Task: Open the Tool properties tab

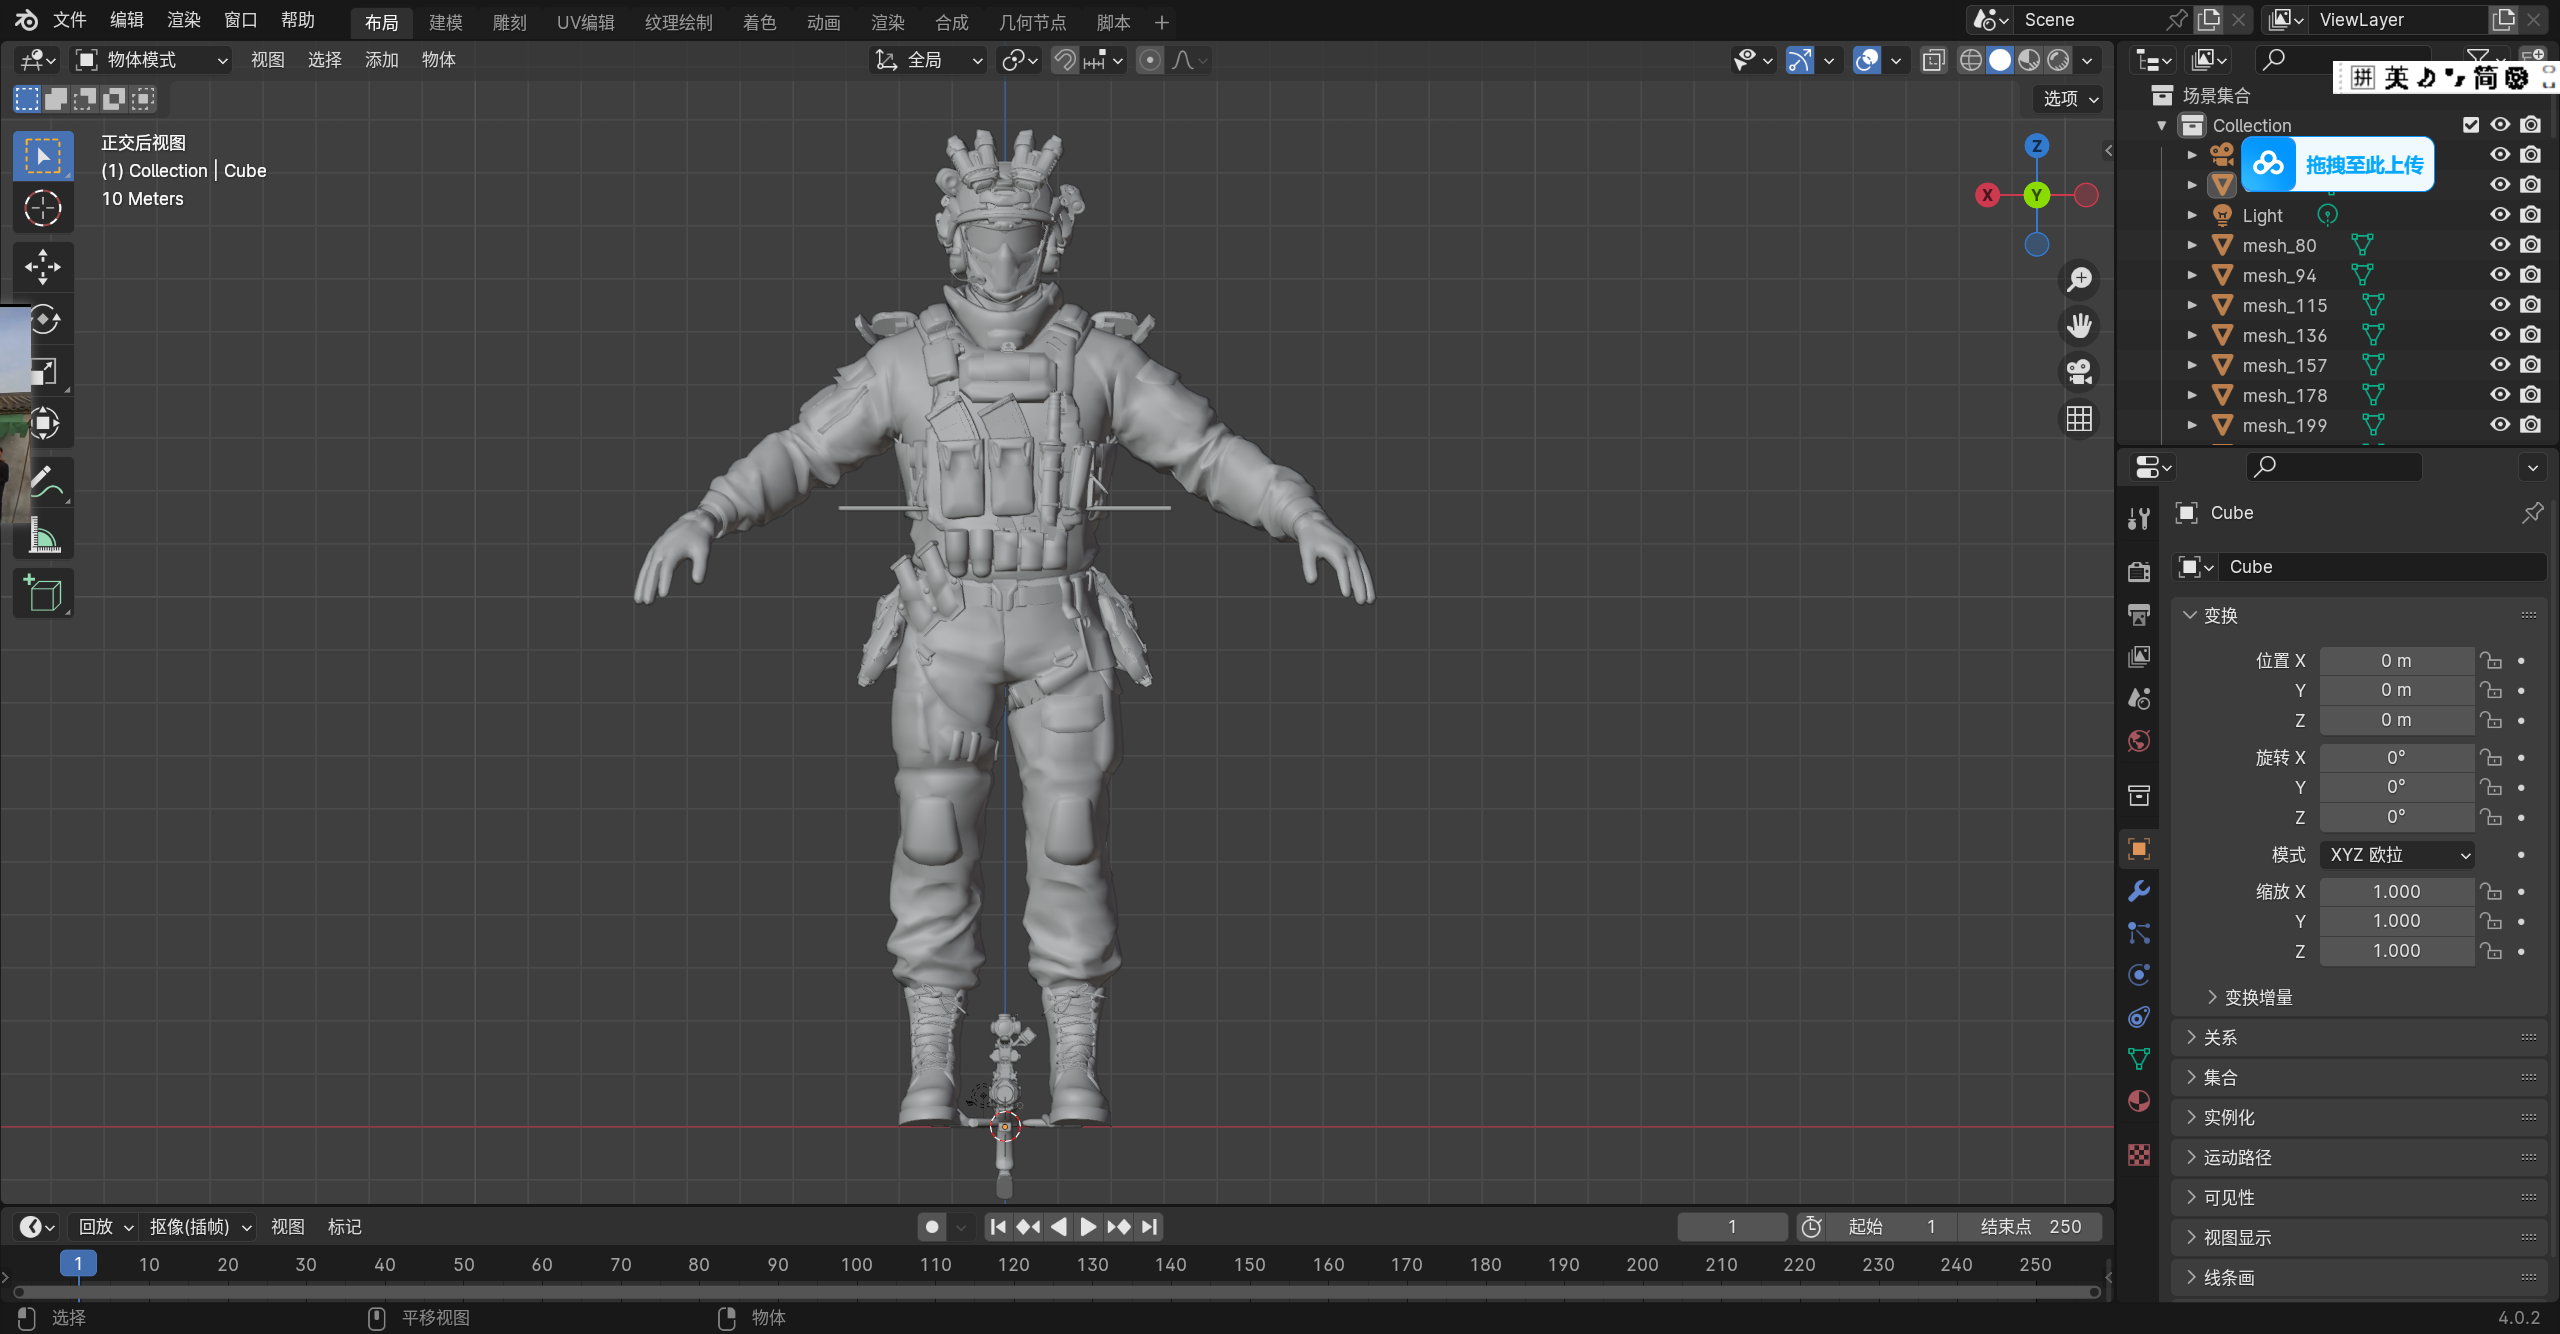Action: (2139, 518)
